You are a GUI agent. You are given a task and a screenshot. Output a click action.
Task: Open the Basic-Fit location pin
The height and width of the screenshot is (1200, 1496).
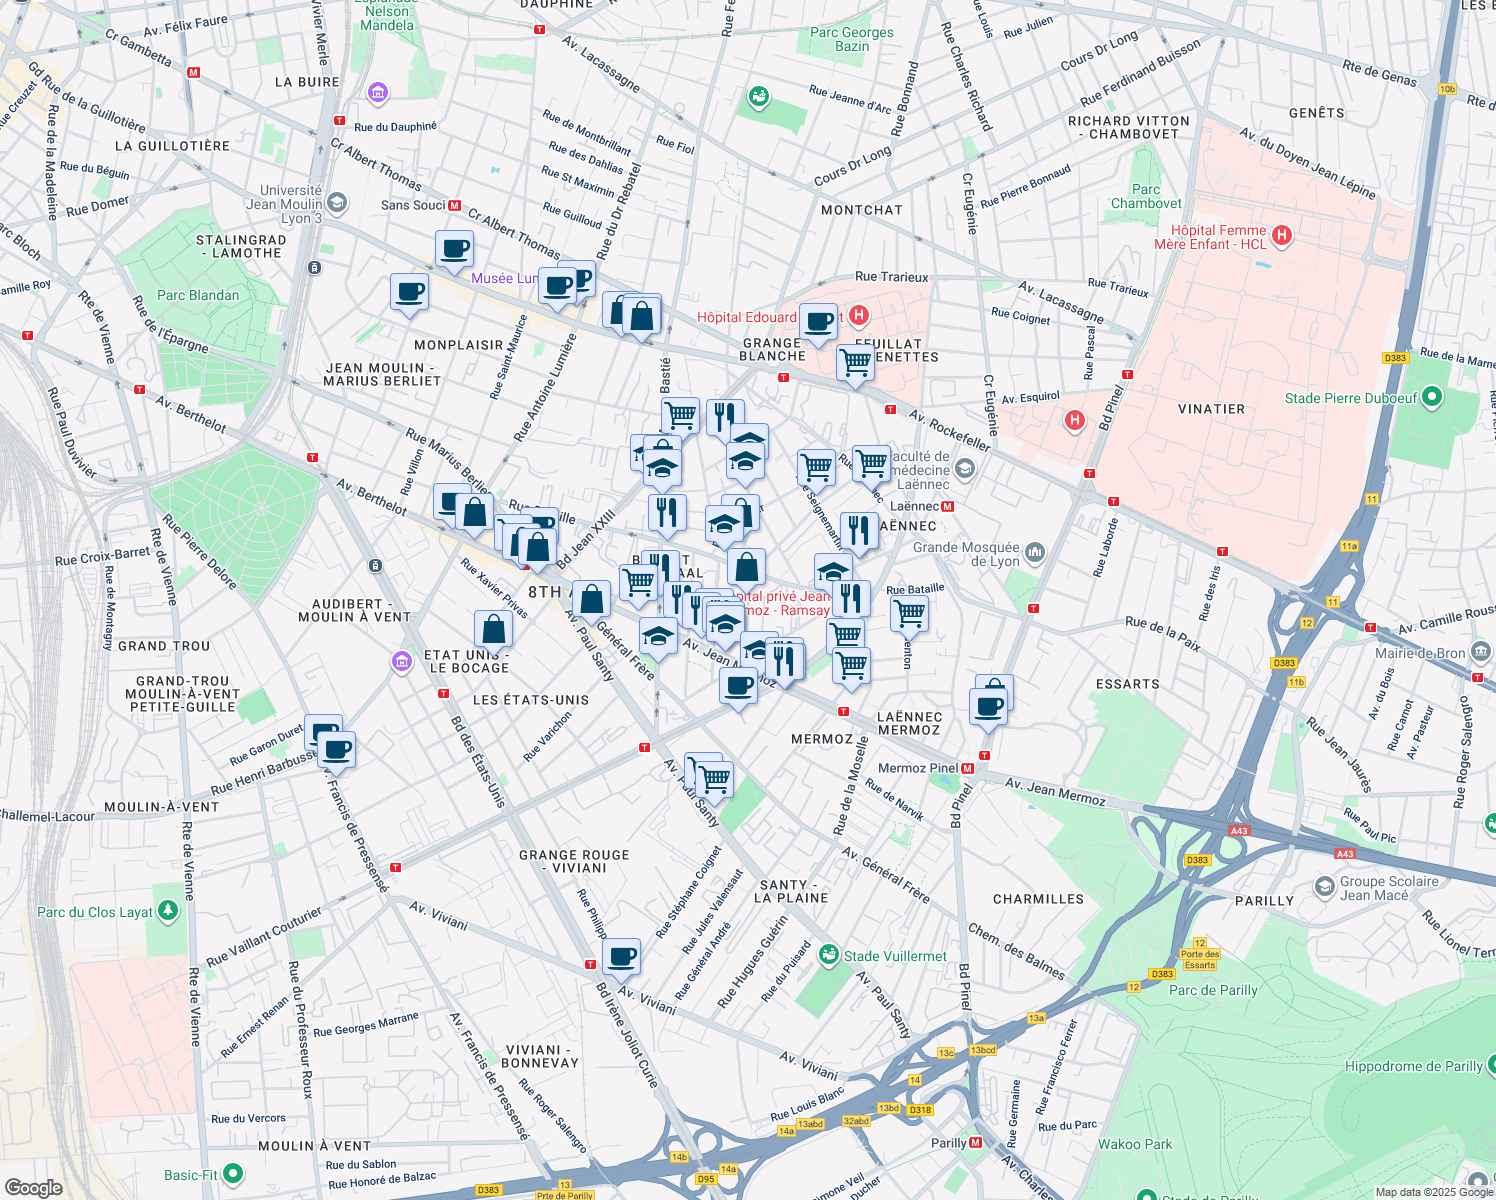233,1174
